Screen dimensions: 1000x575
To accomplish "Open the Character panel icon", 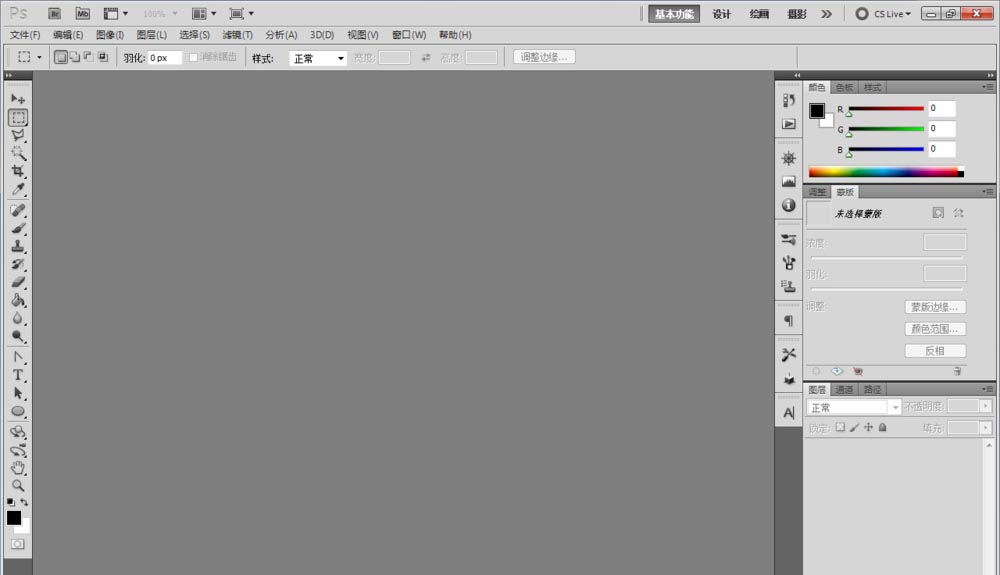I will coord(789,413).
